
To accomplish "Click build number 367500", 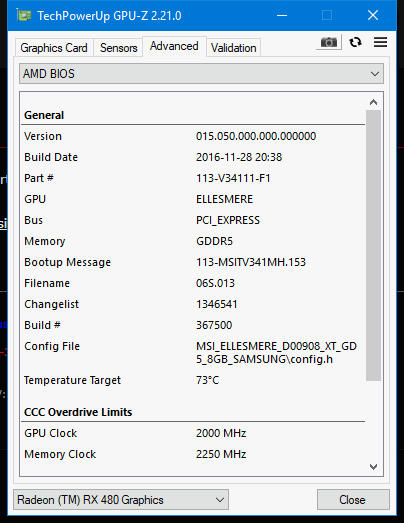I will point(214,325).
